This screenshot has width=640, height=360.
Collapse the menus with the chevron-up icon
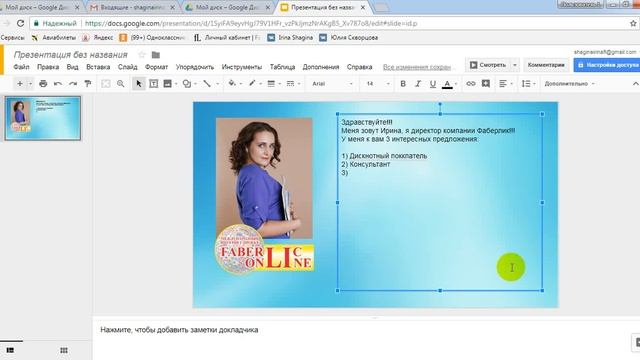pyautogui.click(x=636, y=84)
